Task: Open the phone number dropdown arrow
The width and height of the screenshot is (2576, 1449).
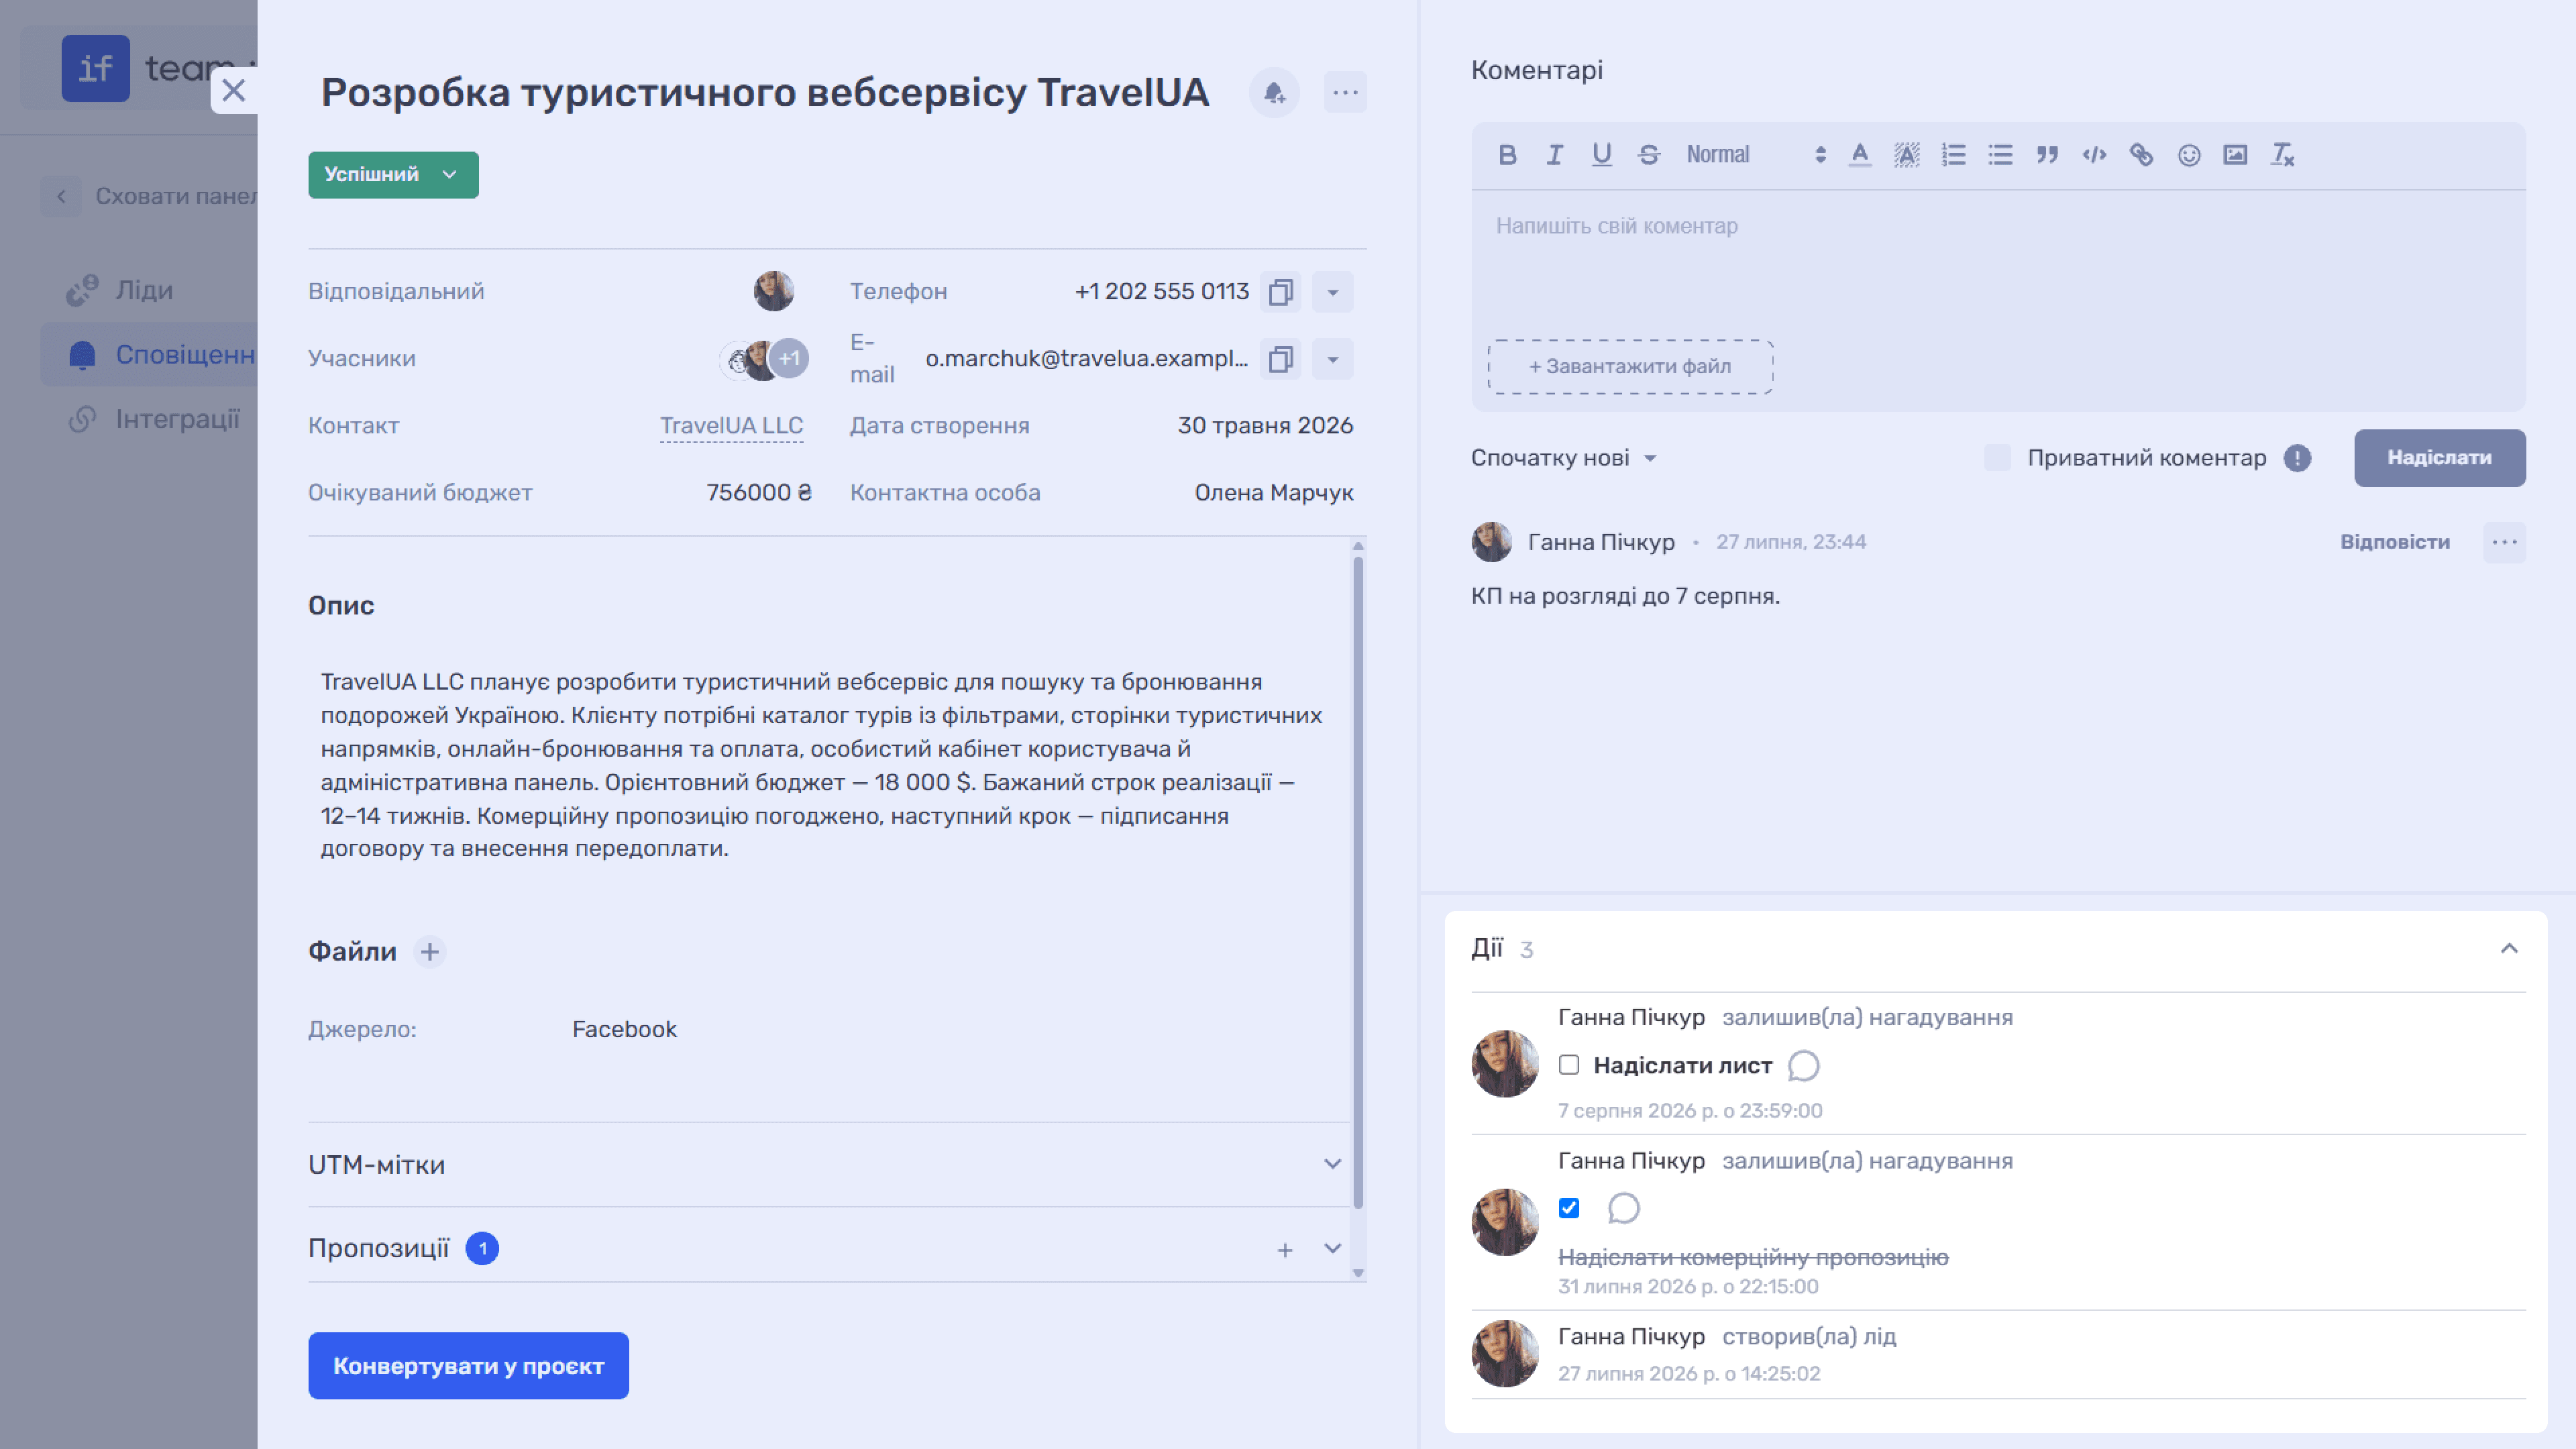Action: click(x=1332, y=292)
